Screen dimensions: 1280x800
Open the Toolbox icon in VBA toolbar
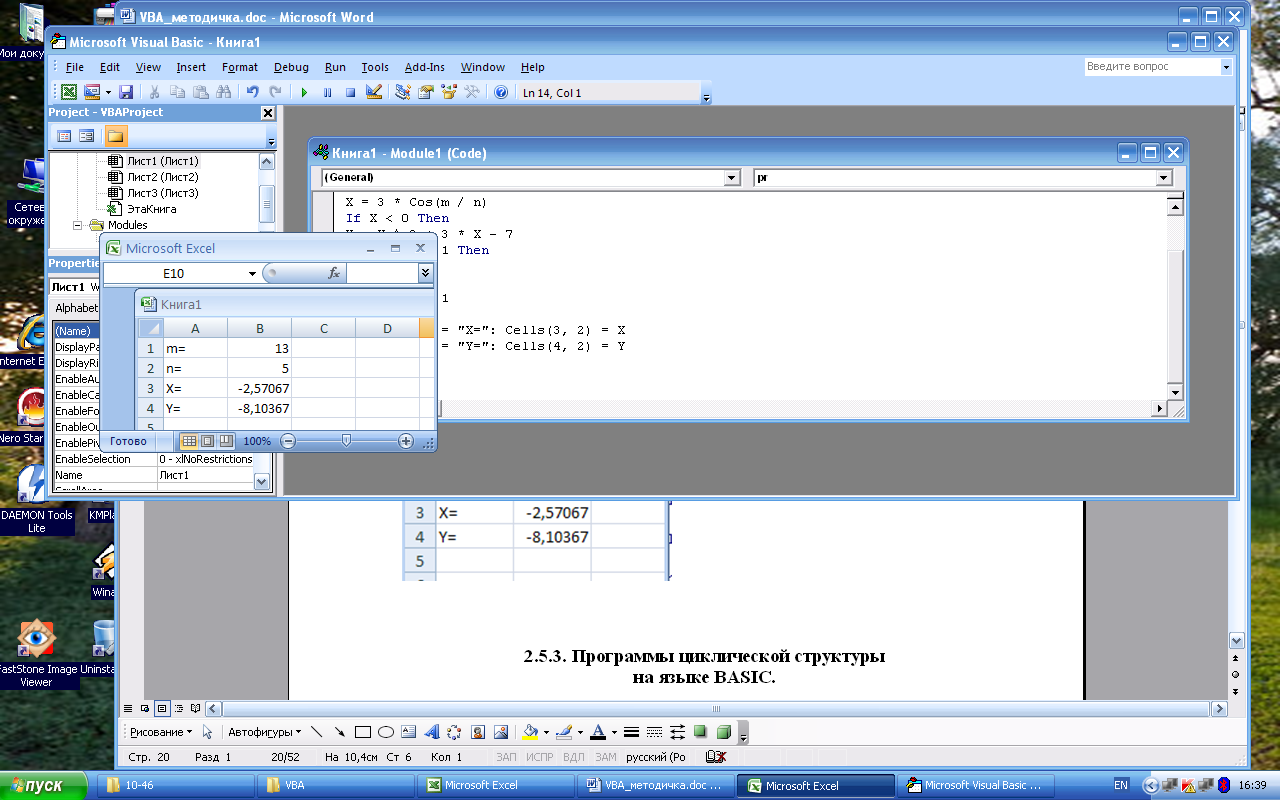472,92
